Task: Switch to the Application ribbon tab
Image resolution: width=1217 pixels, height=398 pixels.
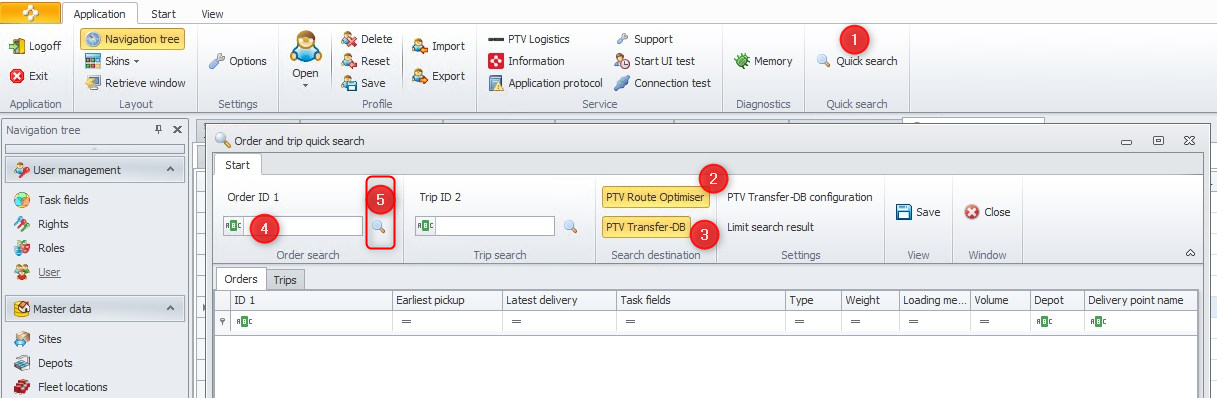Action: coord(100,14)
